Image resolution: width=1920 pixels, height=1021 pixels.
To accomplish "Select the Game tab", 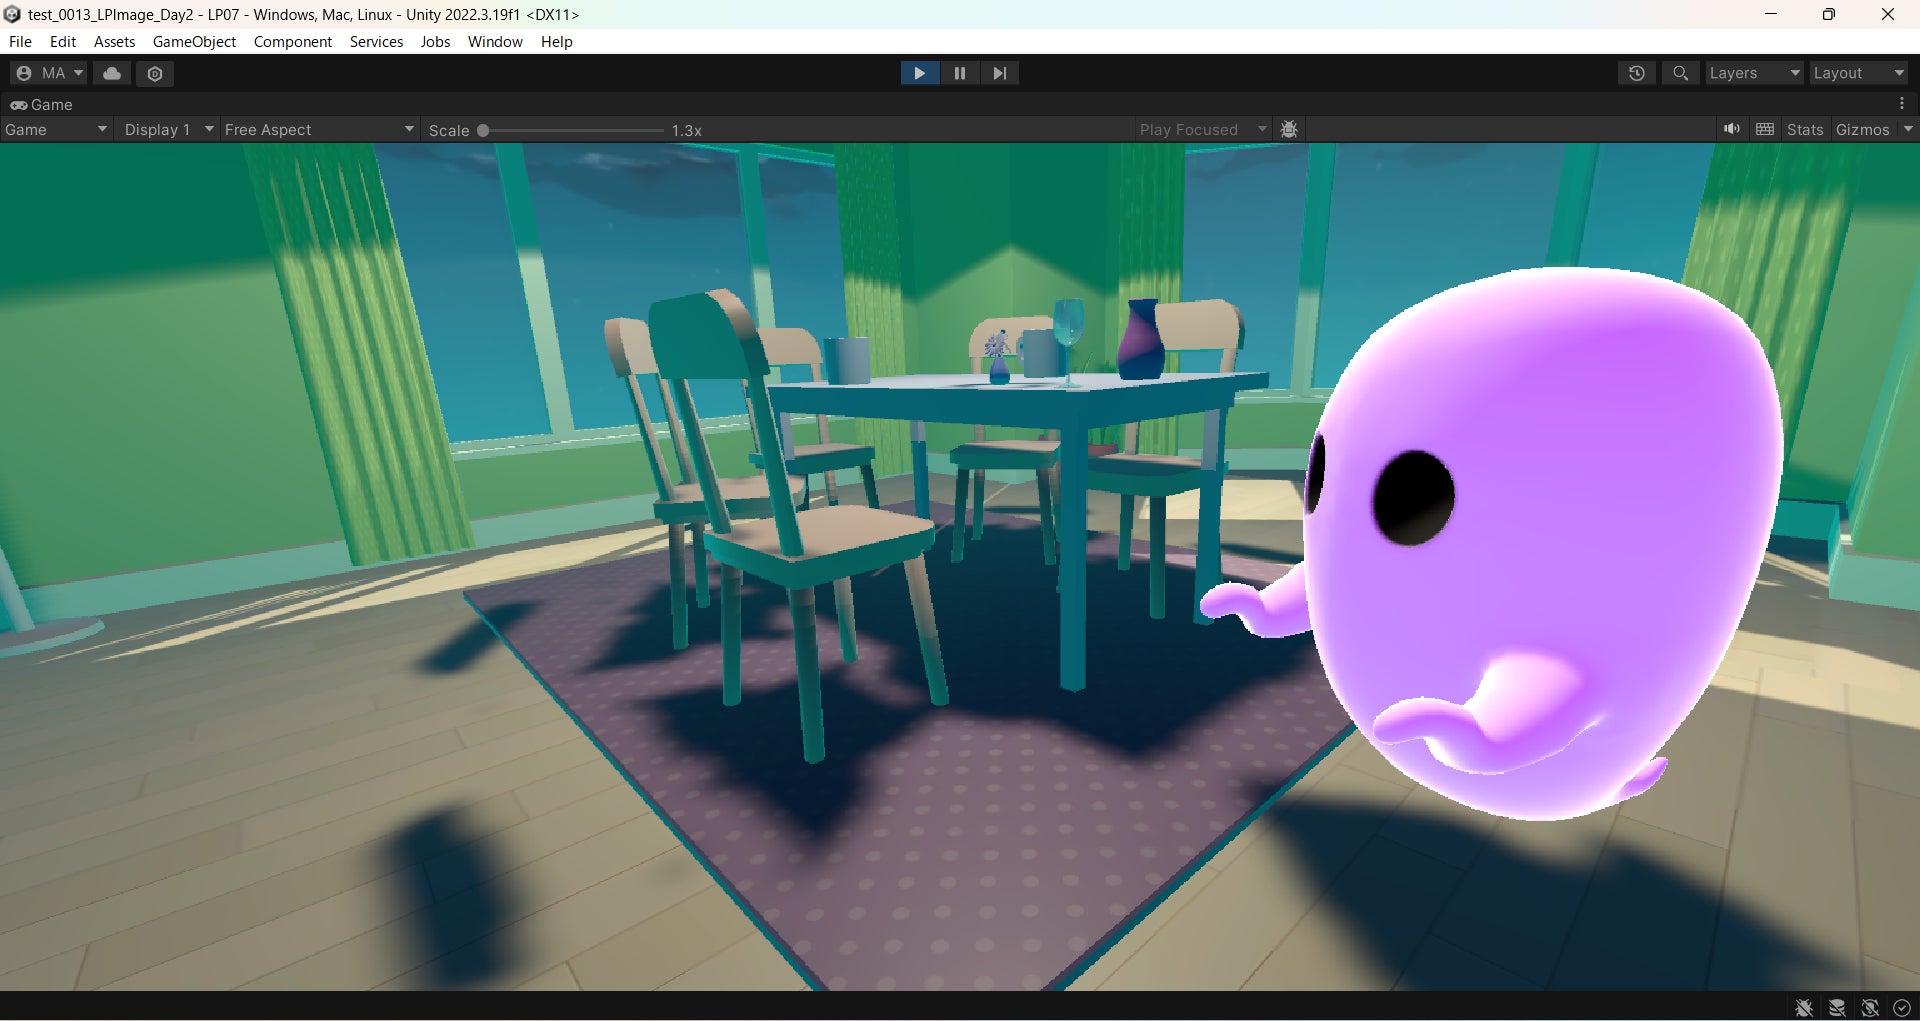I will click(x=42, y=104).
